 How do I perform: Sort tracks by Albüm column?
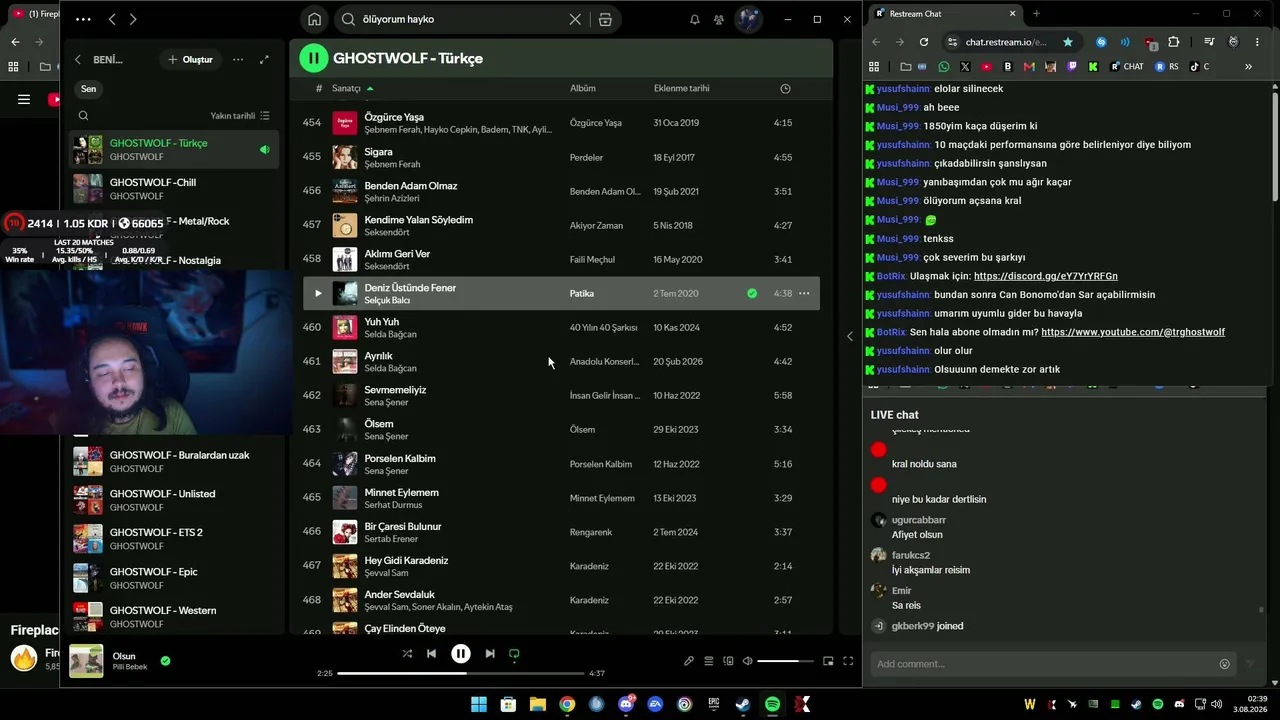(583, 88)
